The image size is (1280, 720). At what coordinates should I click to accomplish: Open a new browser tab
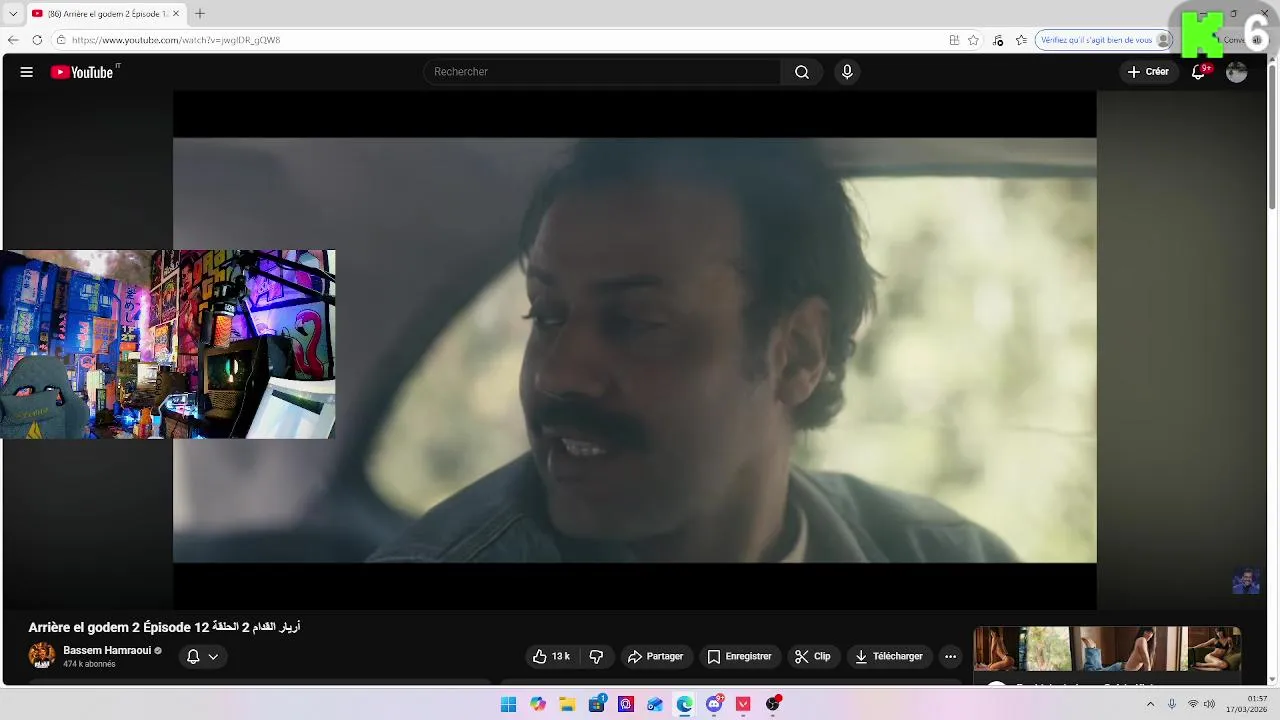pos(200,14)
